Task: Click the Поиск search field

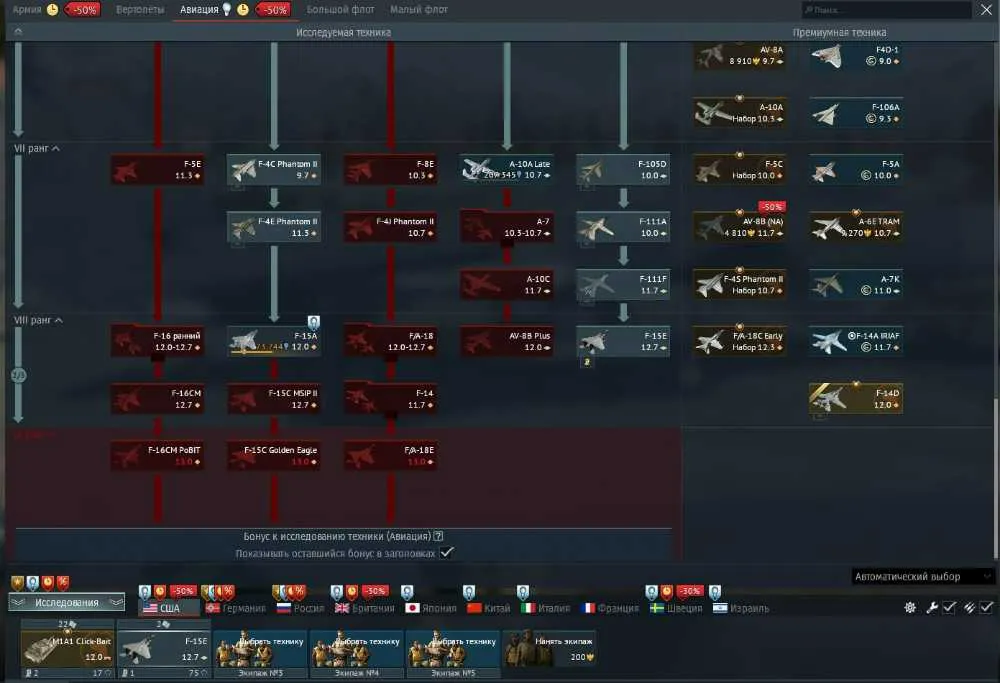Action: click(886, 10)
